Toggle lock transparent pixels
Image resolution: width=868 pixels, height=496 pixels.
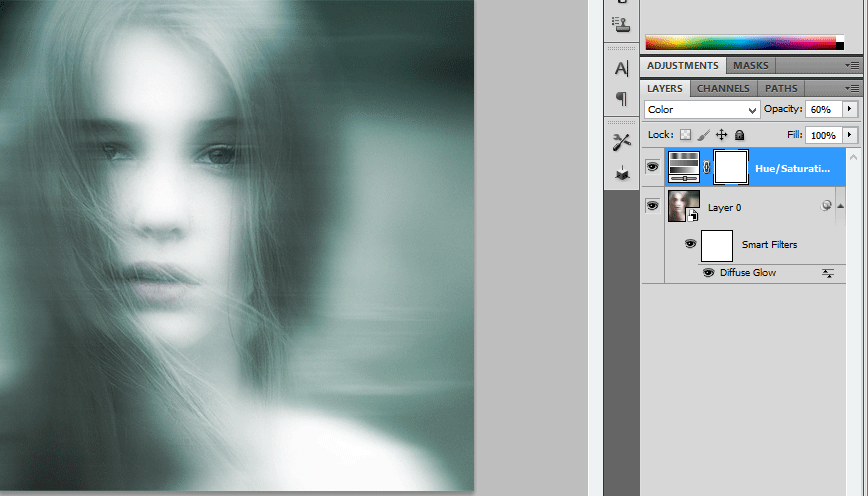point(685,135)
